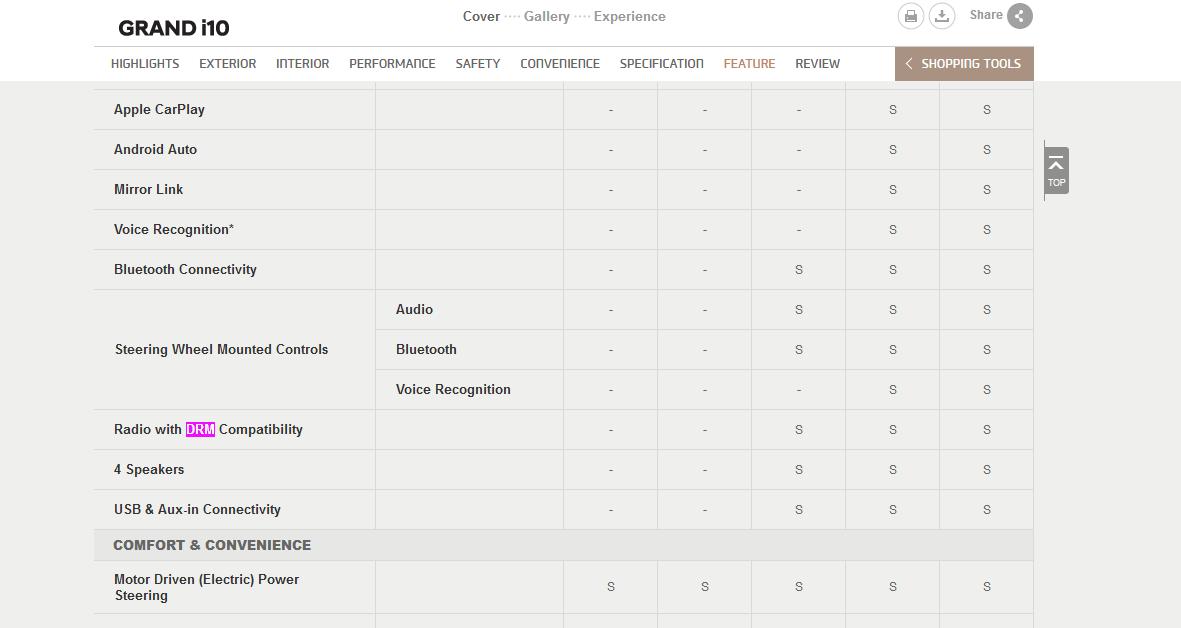Click Steering Wheel Mounted Controls label
Screen dimensions: 1181x628
(221, 349)
